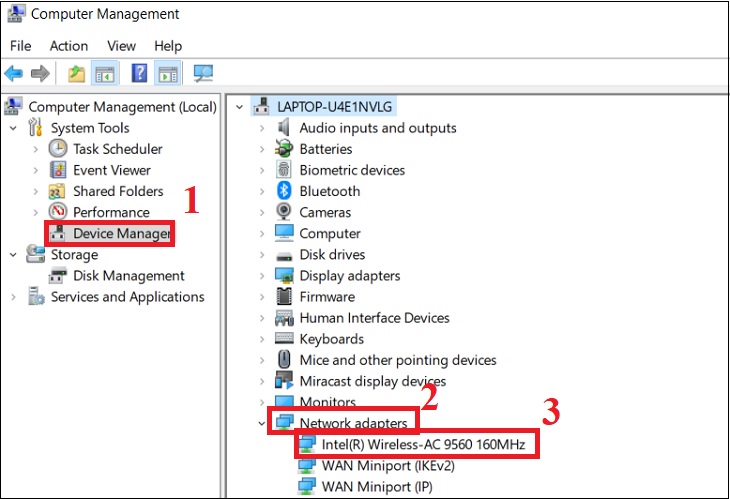Click the Task Scheduler clock icon

point(58,149)
